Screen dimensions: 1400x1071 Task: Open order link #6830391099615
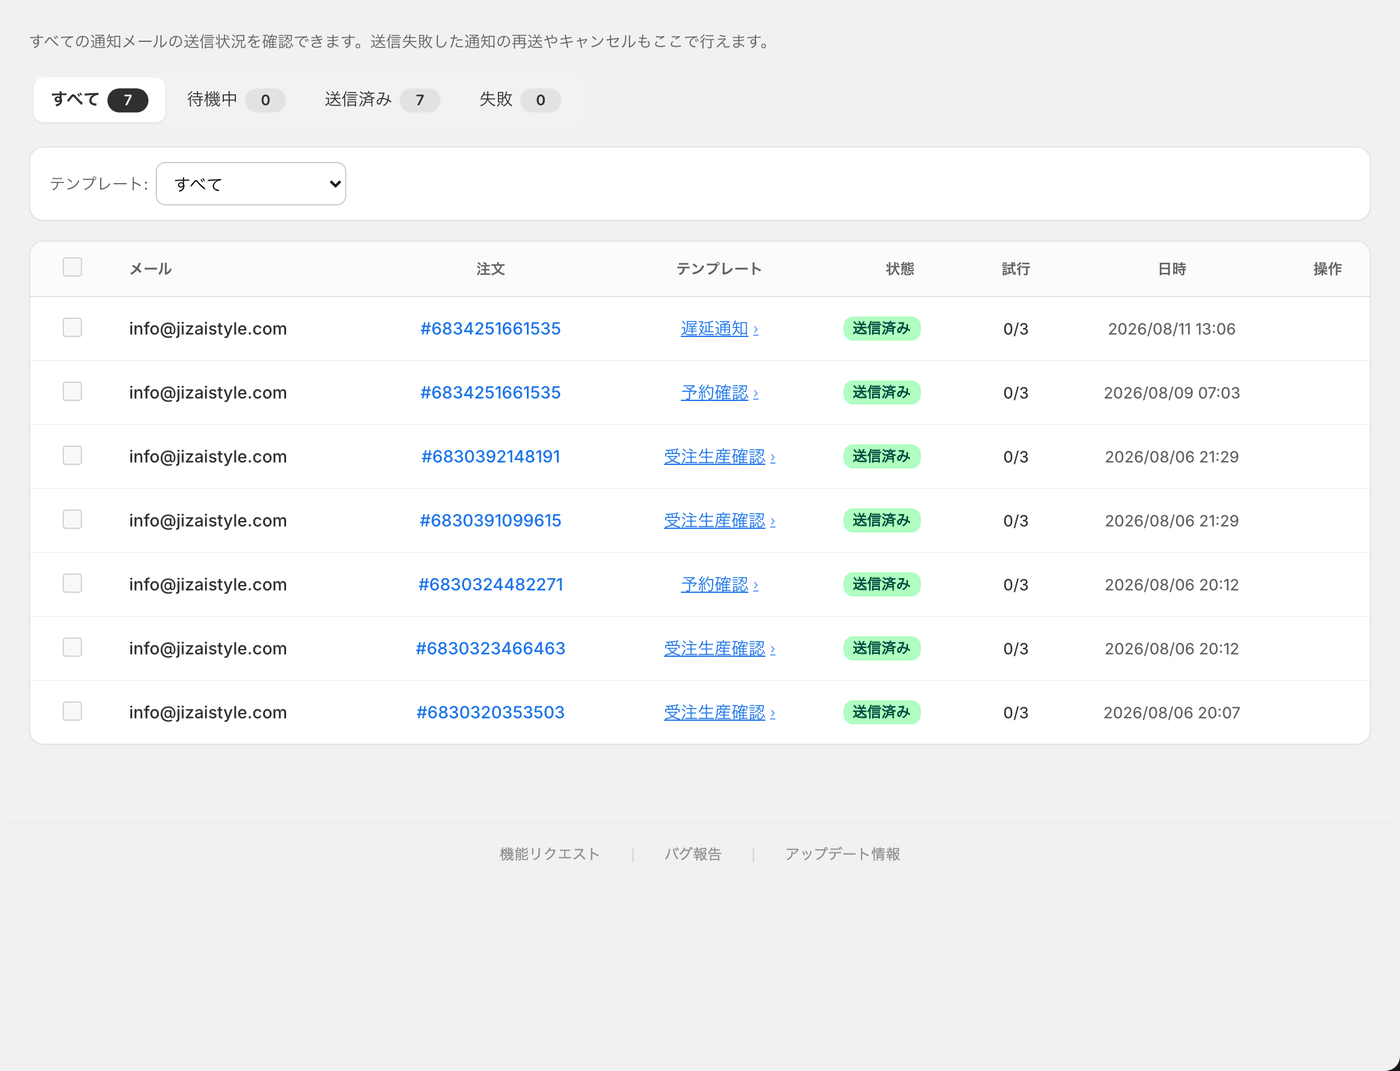[490, 521]
